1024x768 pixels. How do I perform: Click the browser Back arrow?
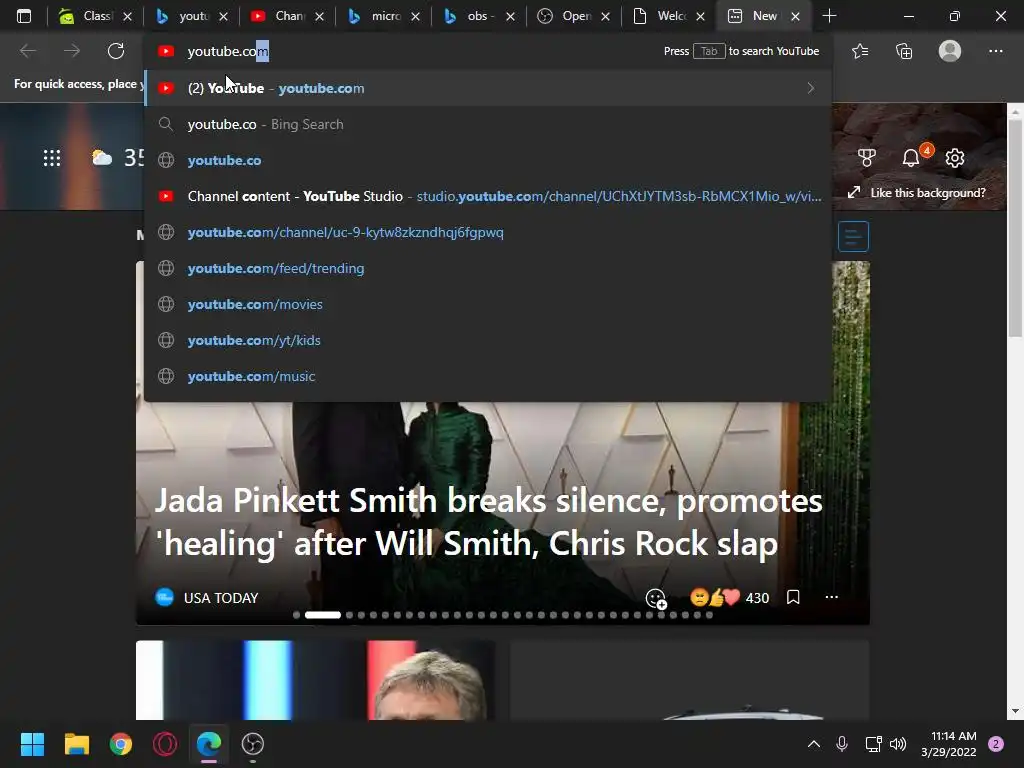tap(27, 51)
